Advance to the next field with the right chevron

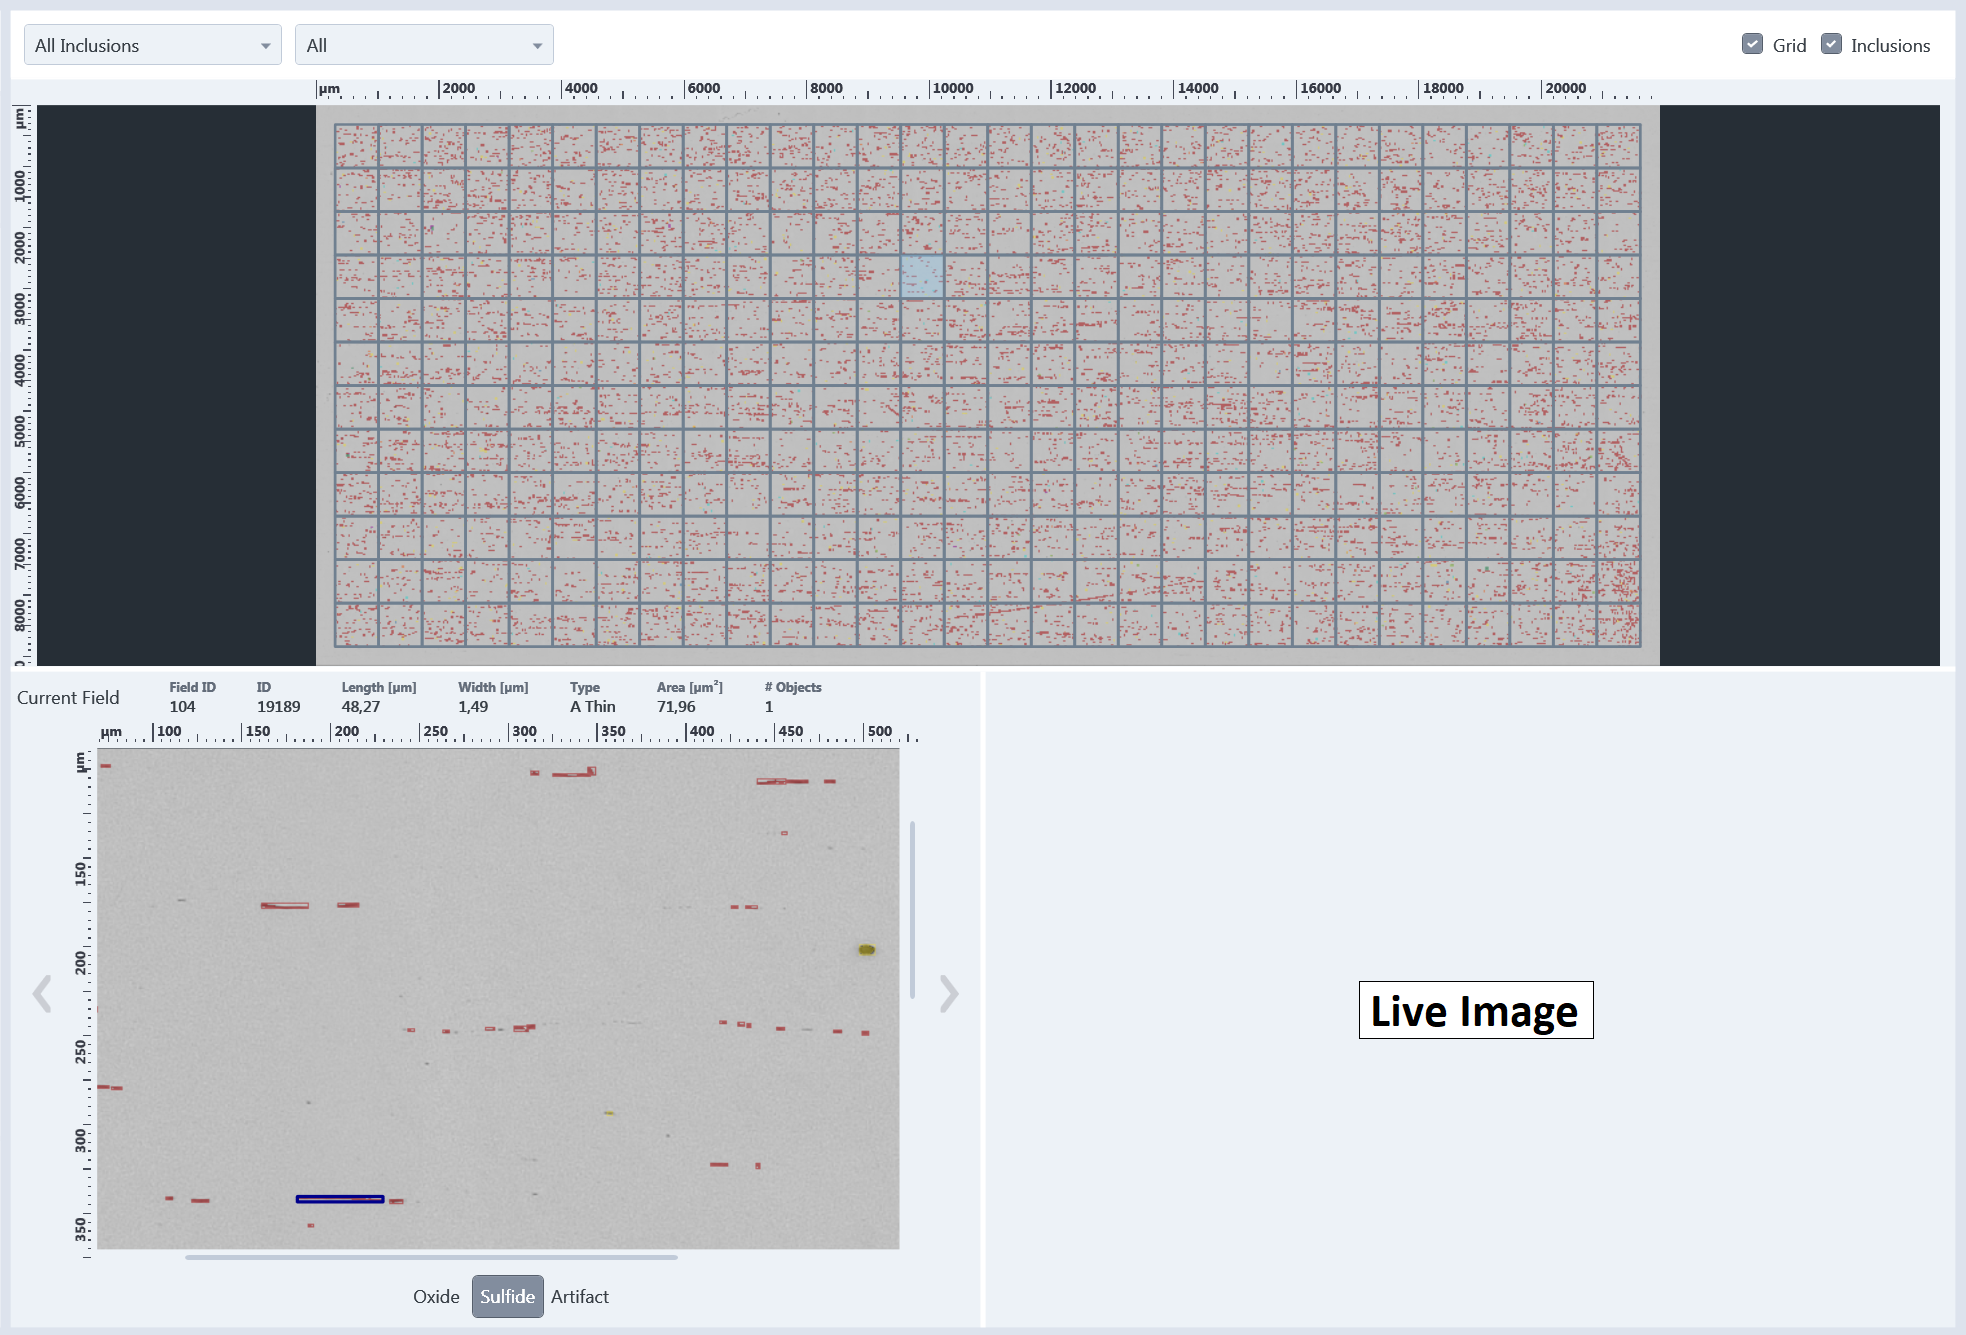[947, 993]
